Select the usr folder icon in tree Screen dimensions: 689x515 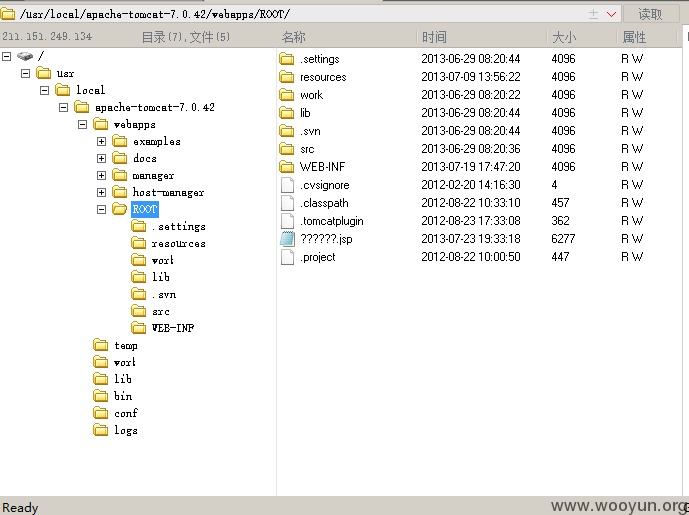[x=44, y=73]
